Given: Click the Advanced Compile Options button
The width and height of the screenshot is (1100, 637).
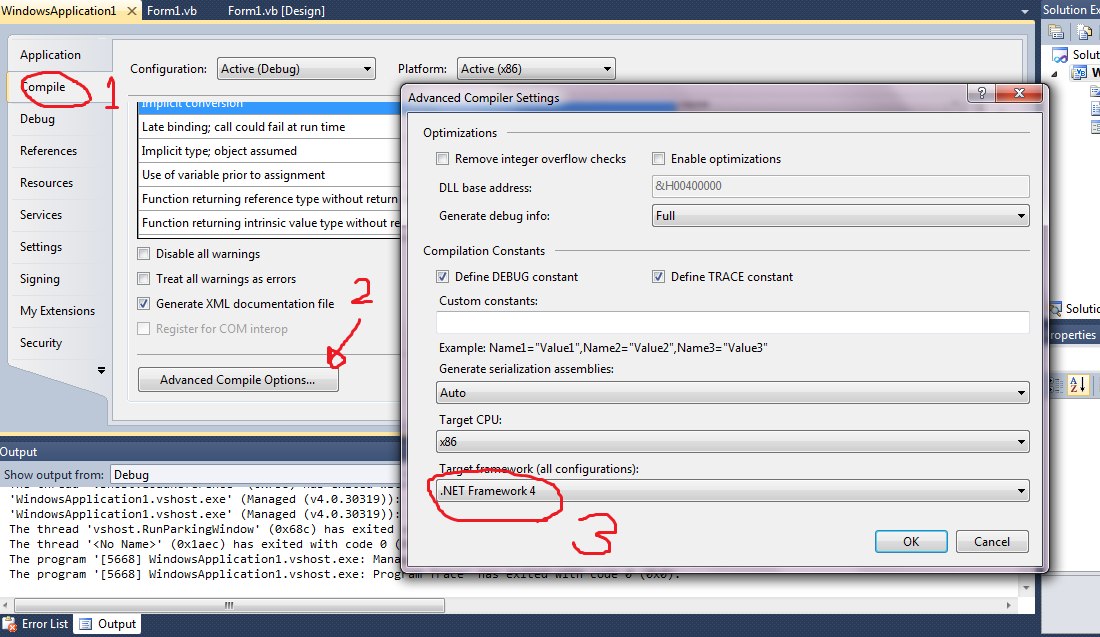Looking at the screenshot, I should pyautogui.click(x=238, y=380).
